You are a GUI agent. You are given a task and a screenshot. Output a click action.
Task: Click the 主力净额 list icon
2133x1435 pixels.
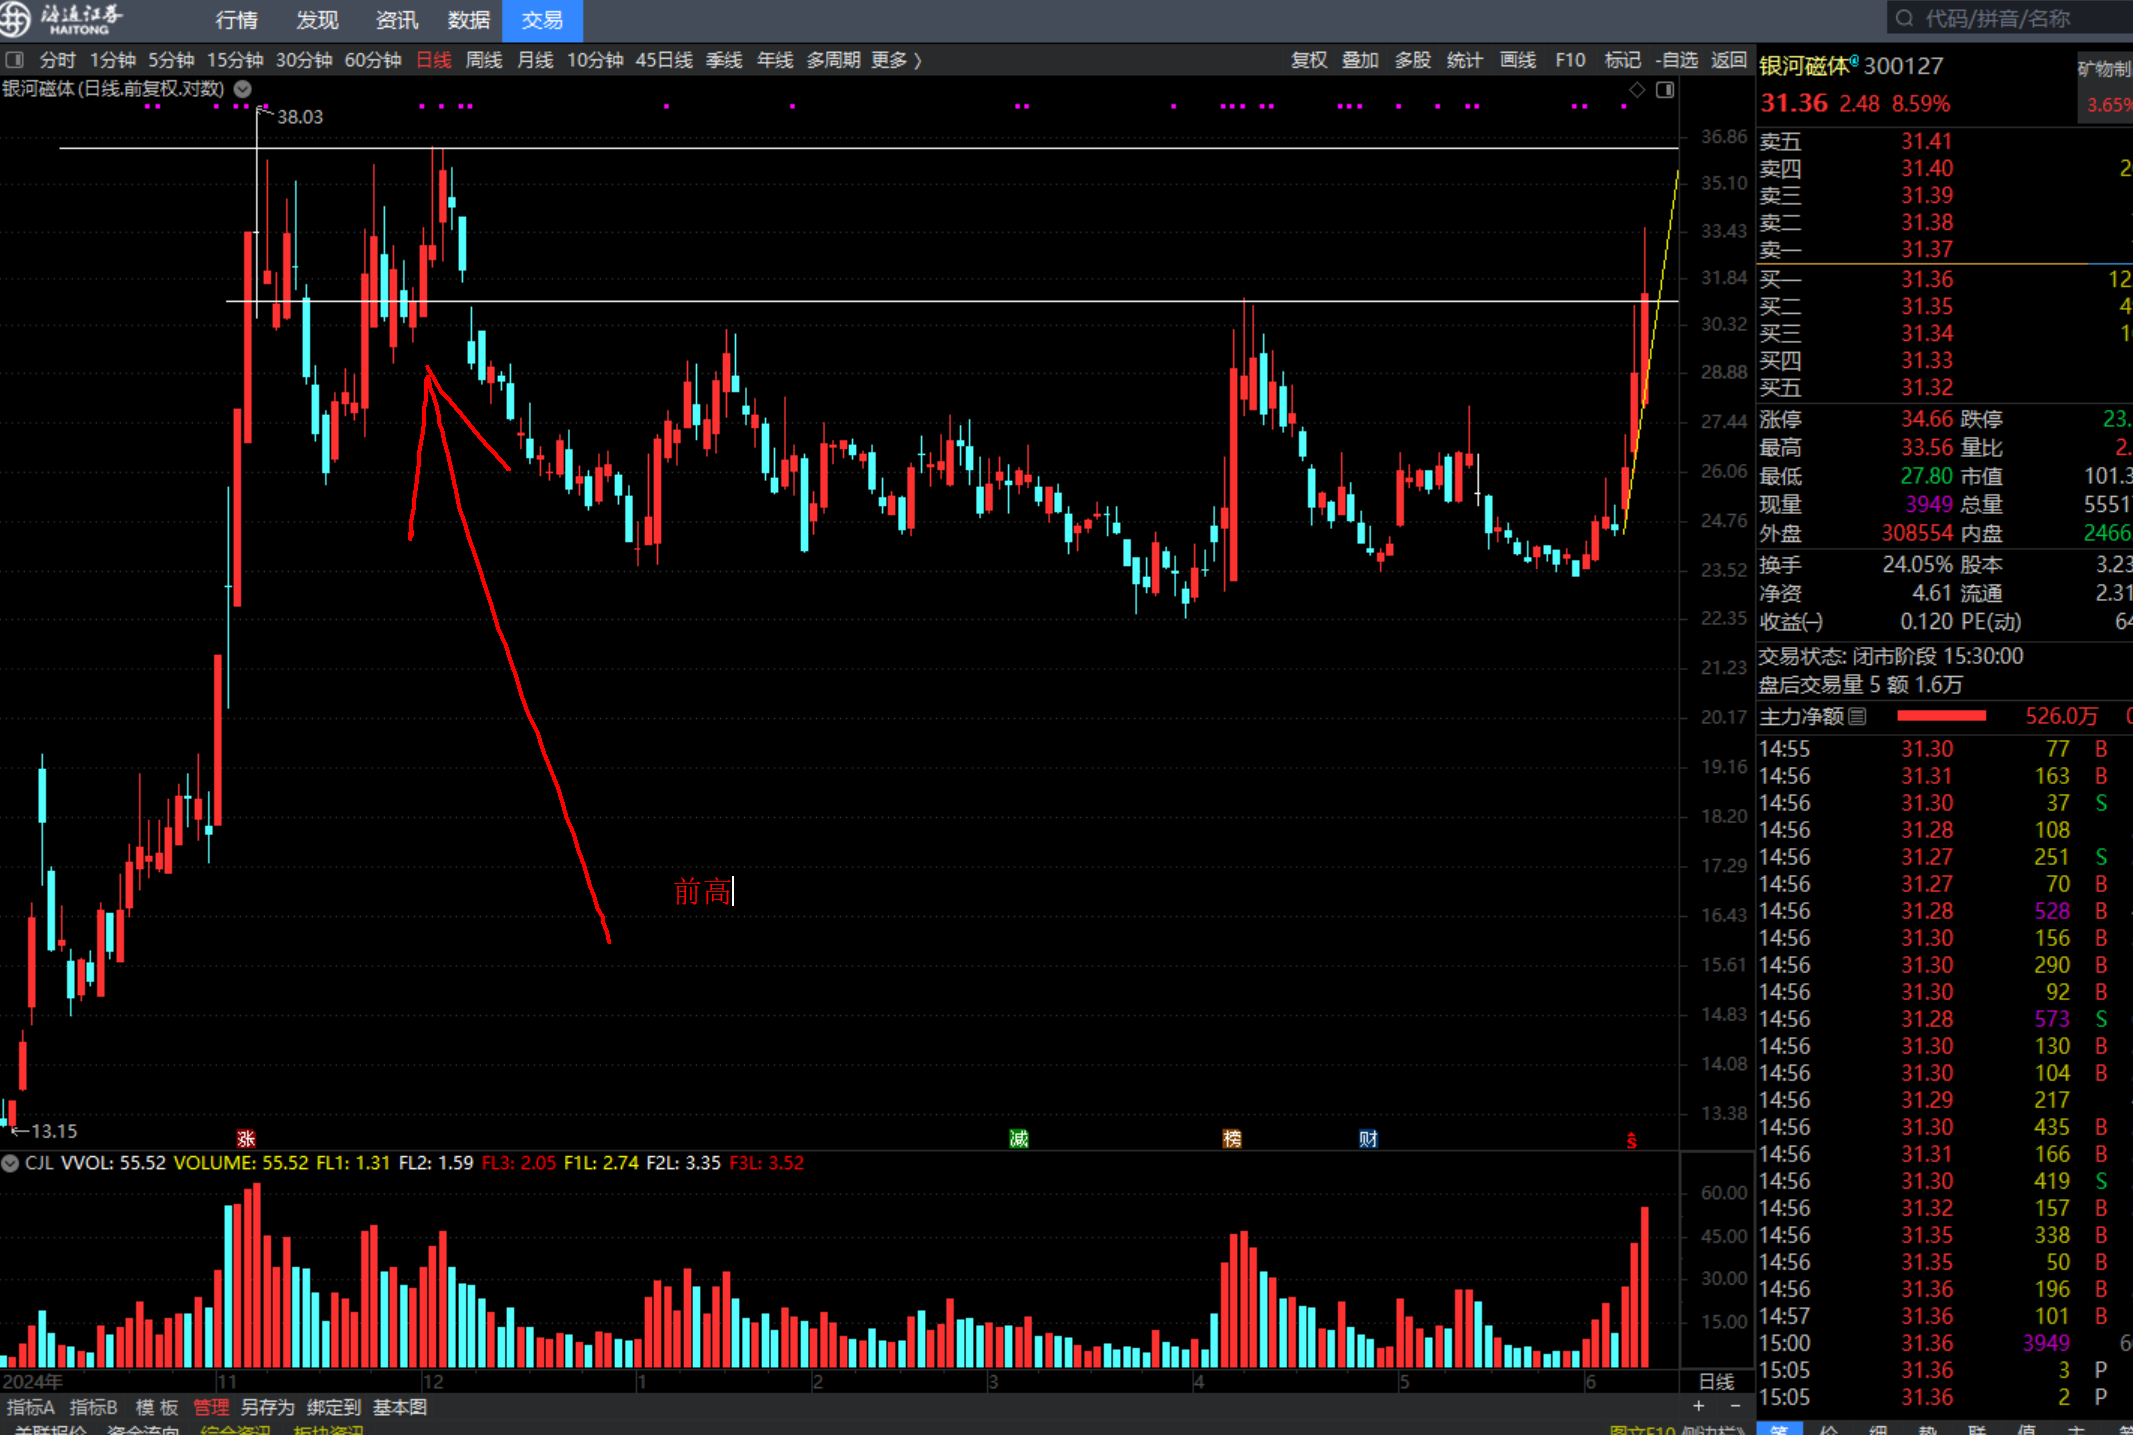point(1857,716)
